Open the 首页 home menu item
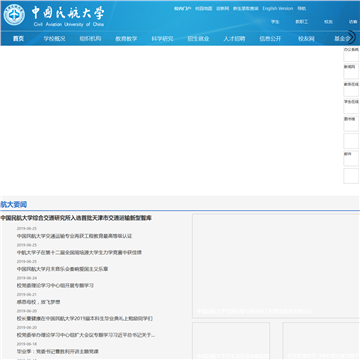 coord(18,39)
